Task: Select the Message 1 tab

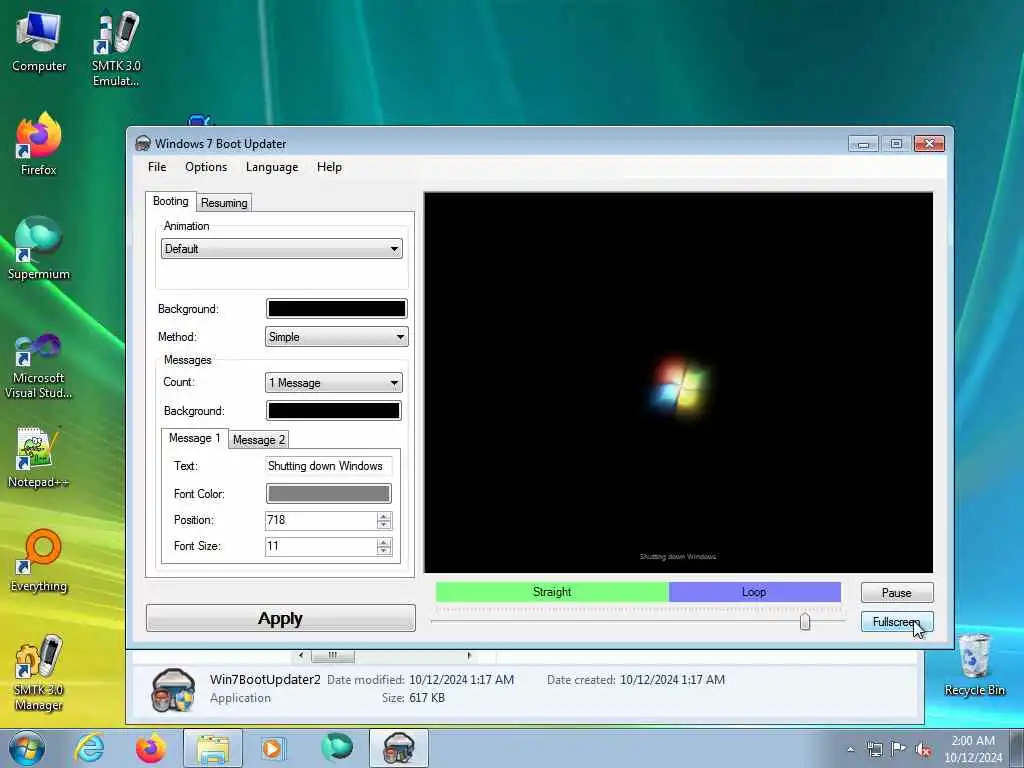Action: point(194,438)
